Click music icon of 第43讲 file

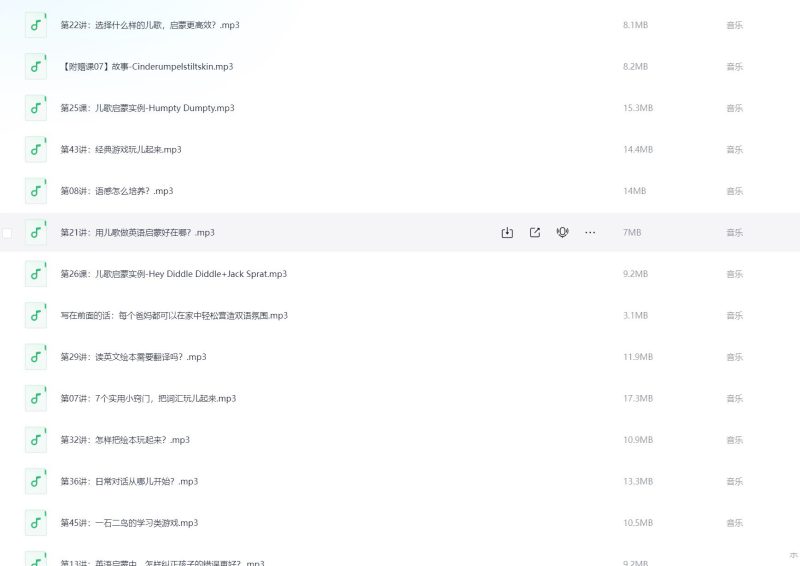click(36, 150)
